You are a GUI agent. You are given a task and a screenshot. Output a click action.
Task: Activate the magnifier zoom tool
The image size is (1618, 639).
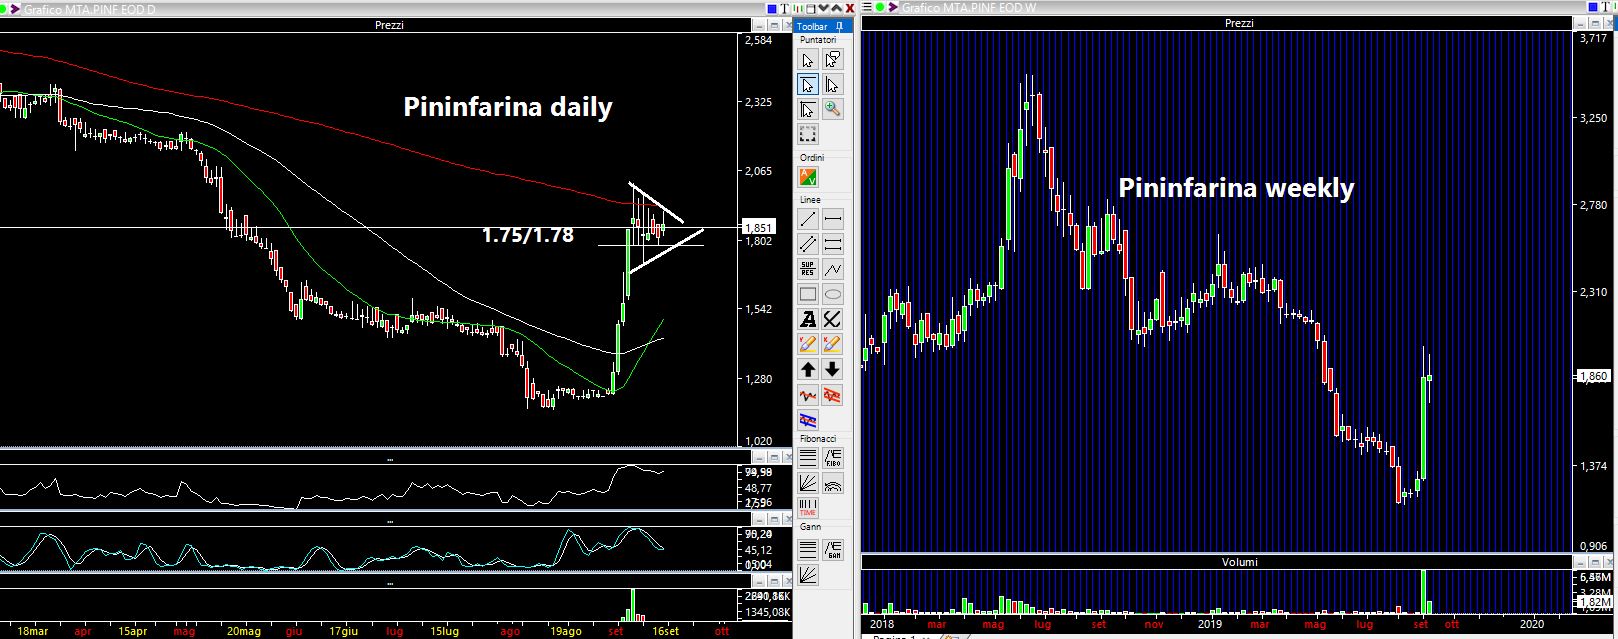click(x=832, y=109)
